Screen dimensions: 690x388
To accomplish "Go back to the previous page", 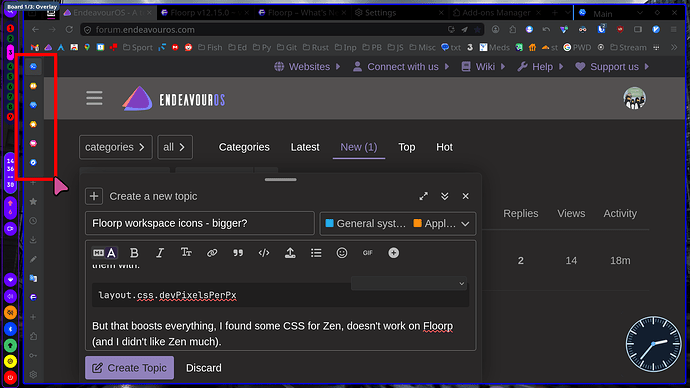I will (x=35, y=29).
